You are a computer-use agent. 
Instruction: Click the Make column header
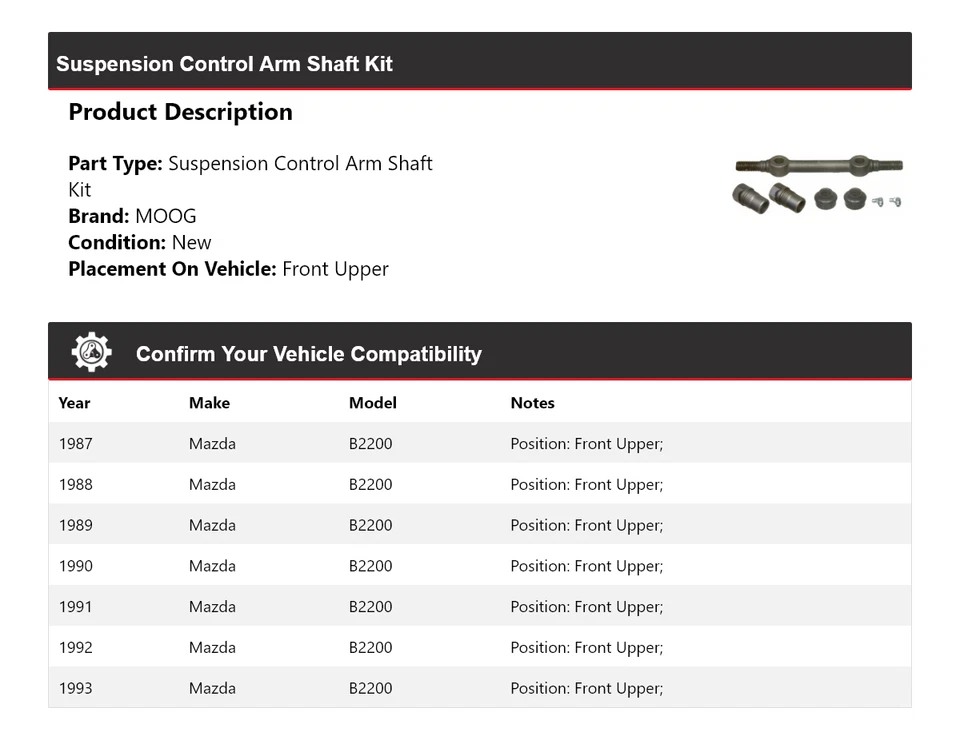click(x=209, y=403)
